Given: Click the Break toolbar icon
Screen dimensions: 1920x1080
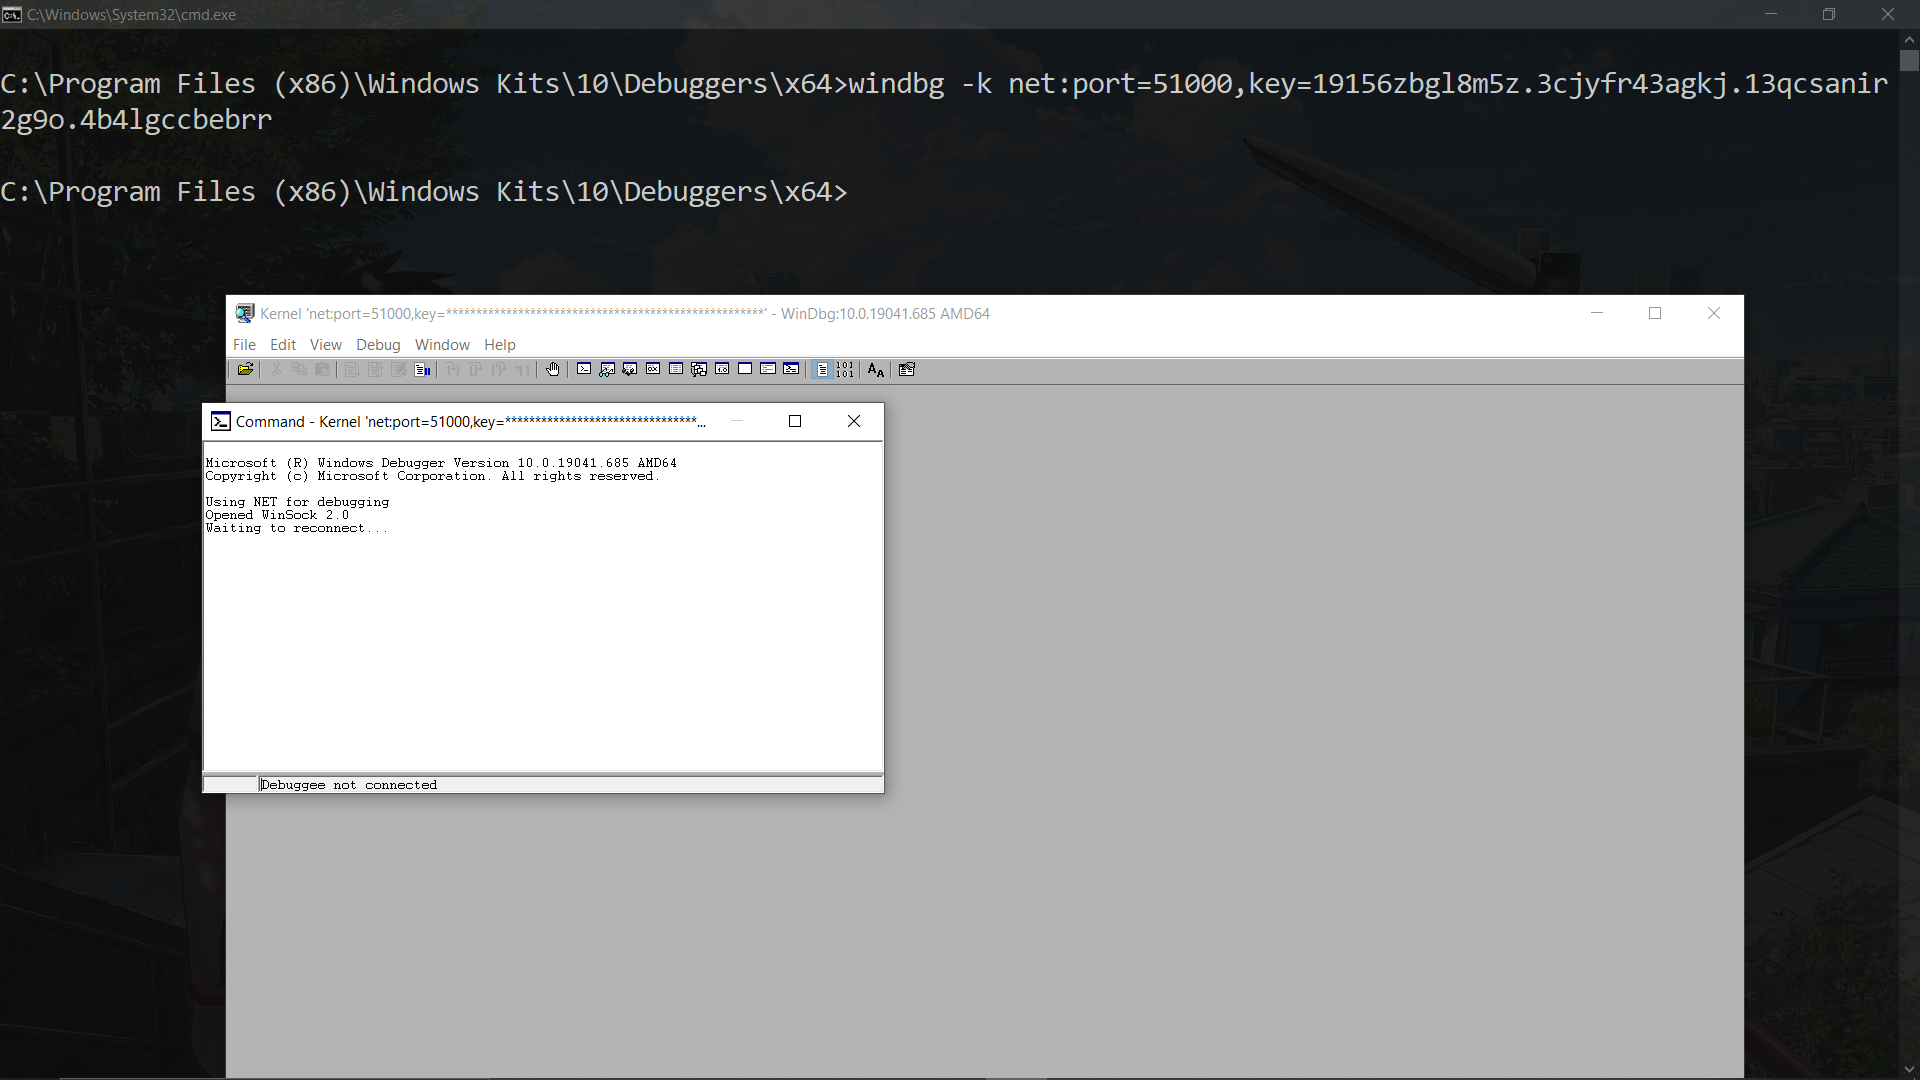Looking at the screenshot, I should [422, 370].
